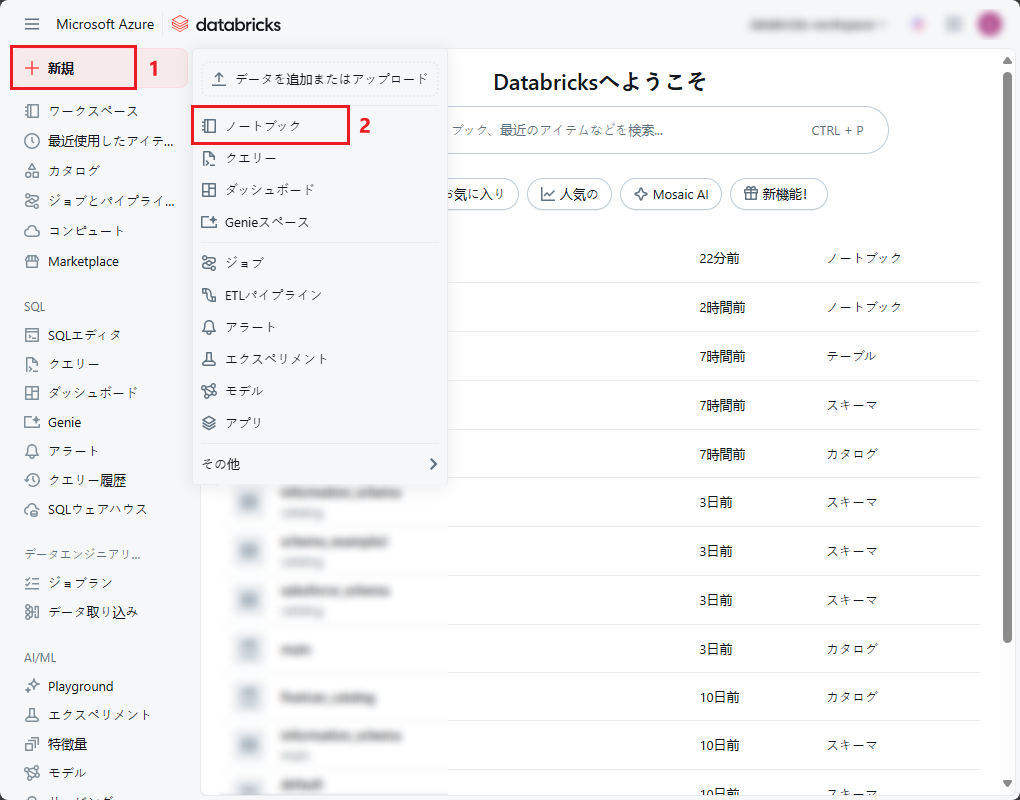Open カタログ in sidebar
Viewport: 1020px width, 800px height.
[62, 170]
